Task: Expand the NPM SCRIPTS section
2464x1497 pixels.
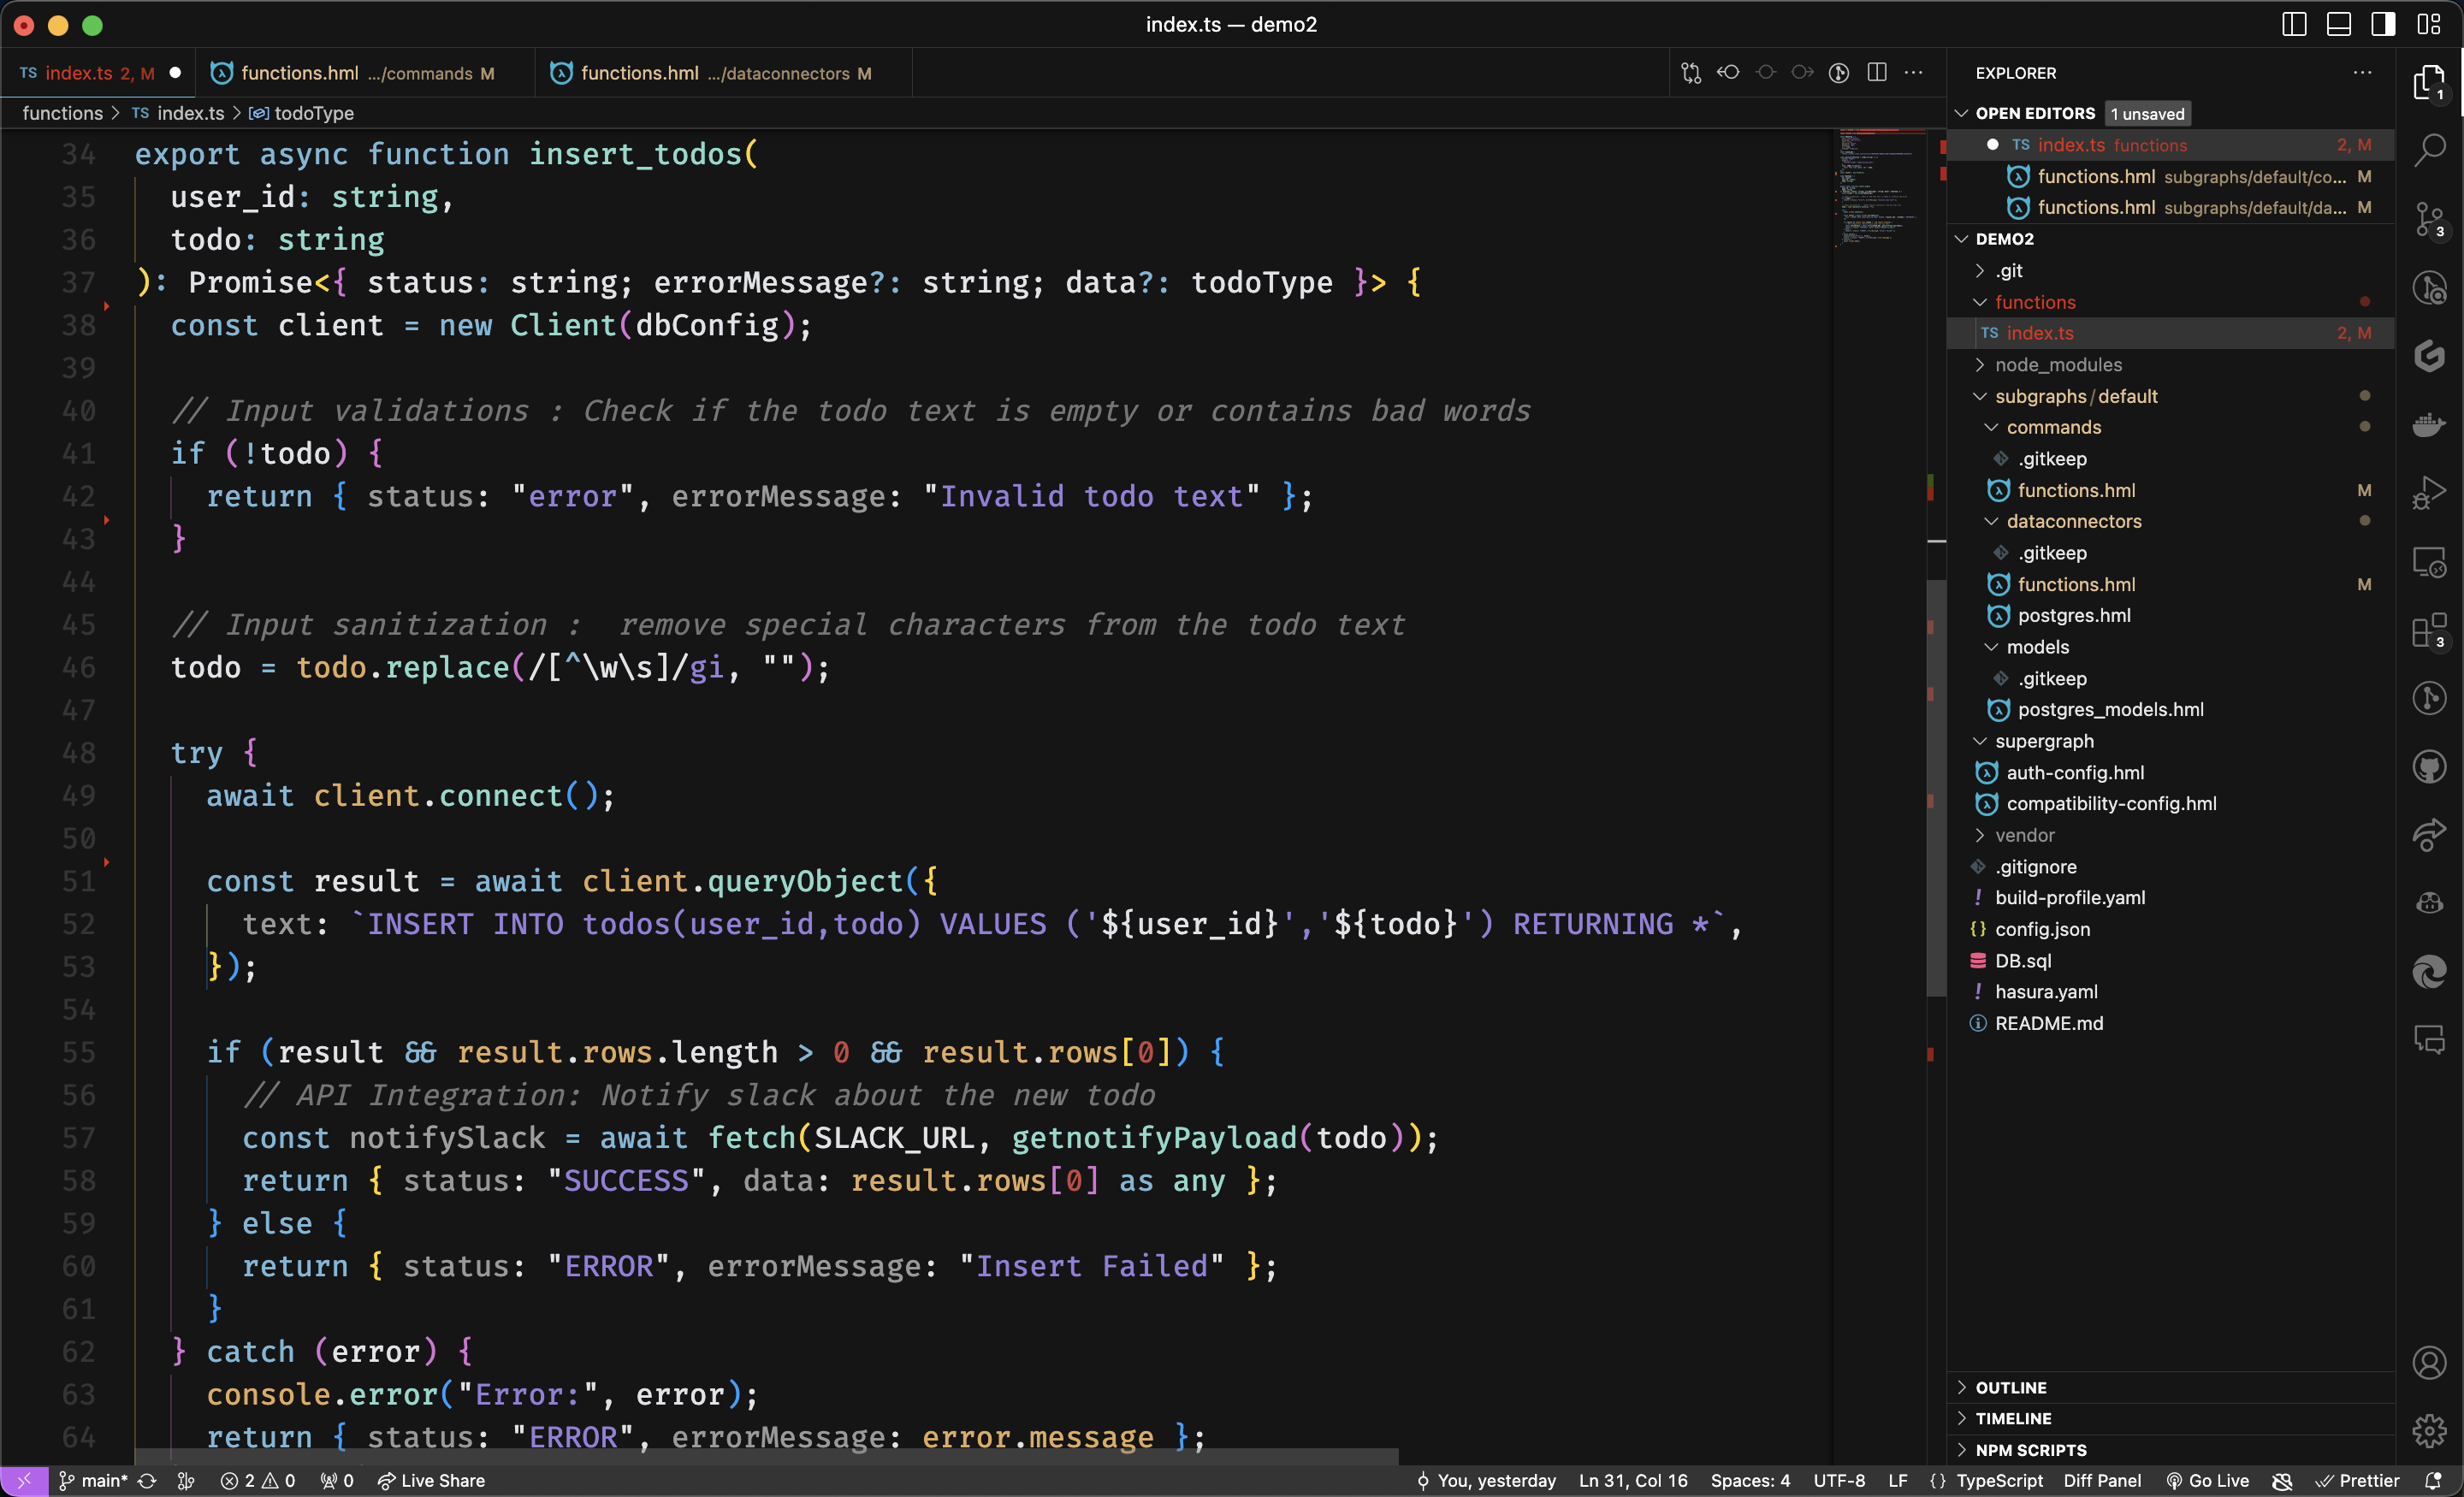Action: click(2031, 1450)
